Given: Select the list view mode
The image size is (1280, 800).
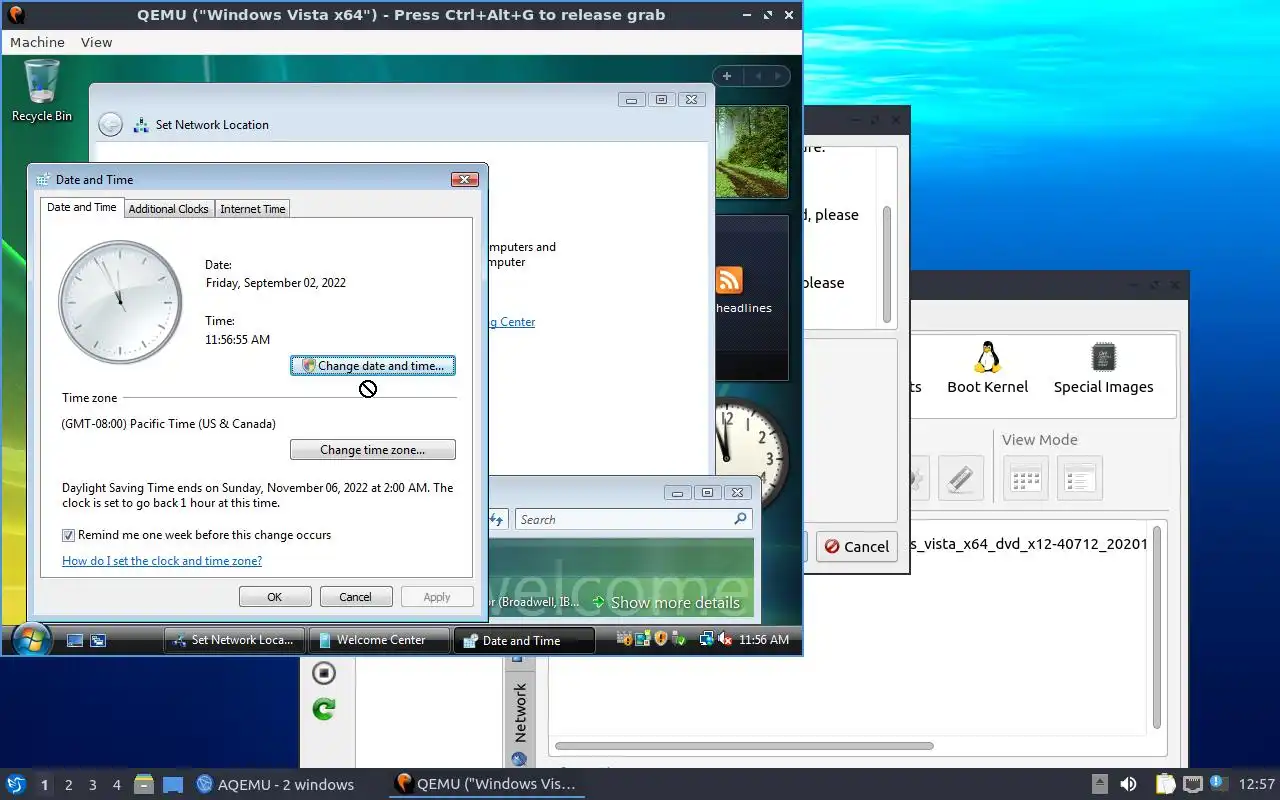Looking at the screenshot, I should pyautogui.click(x=1079, y=478).
